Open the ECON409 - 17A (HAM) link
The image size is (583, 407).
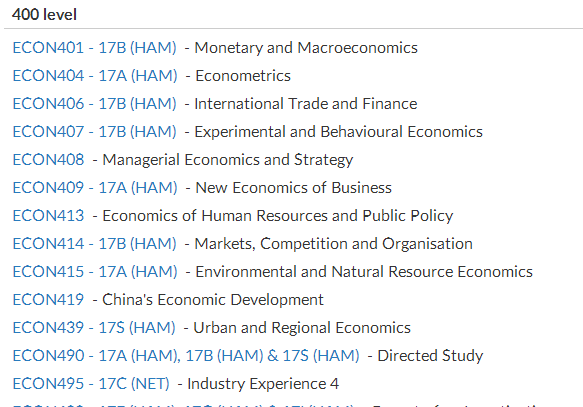[95, 188]
